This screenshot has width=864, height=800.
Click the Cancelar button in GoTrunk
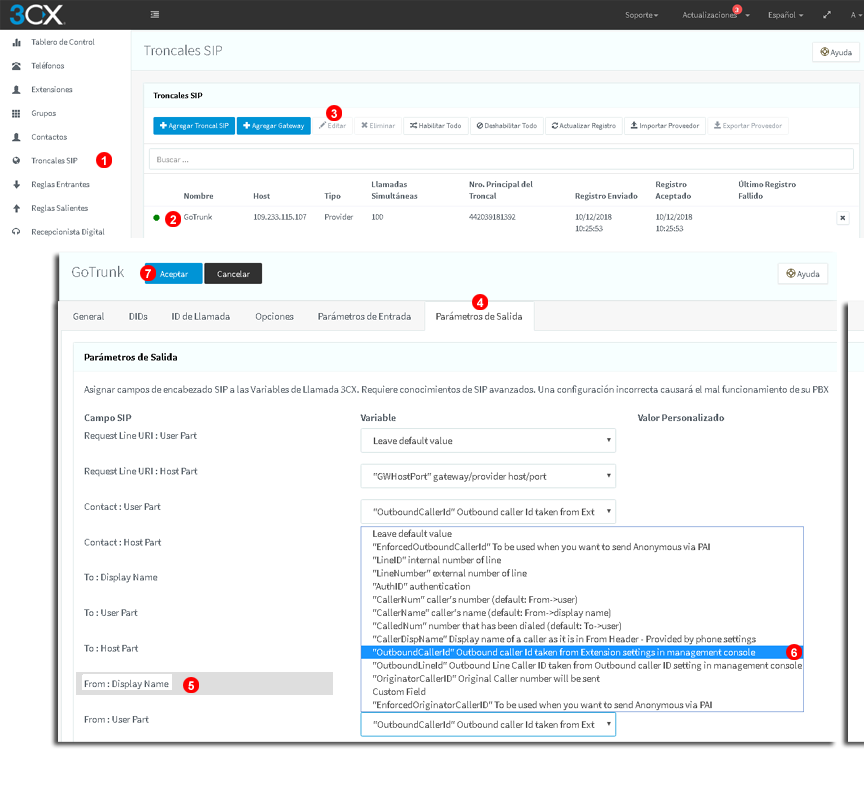point(233,274)
